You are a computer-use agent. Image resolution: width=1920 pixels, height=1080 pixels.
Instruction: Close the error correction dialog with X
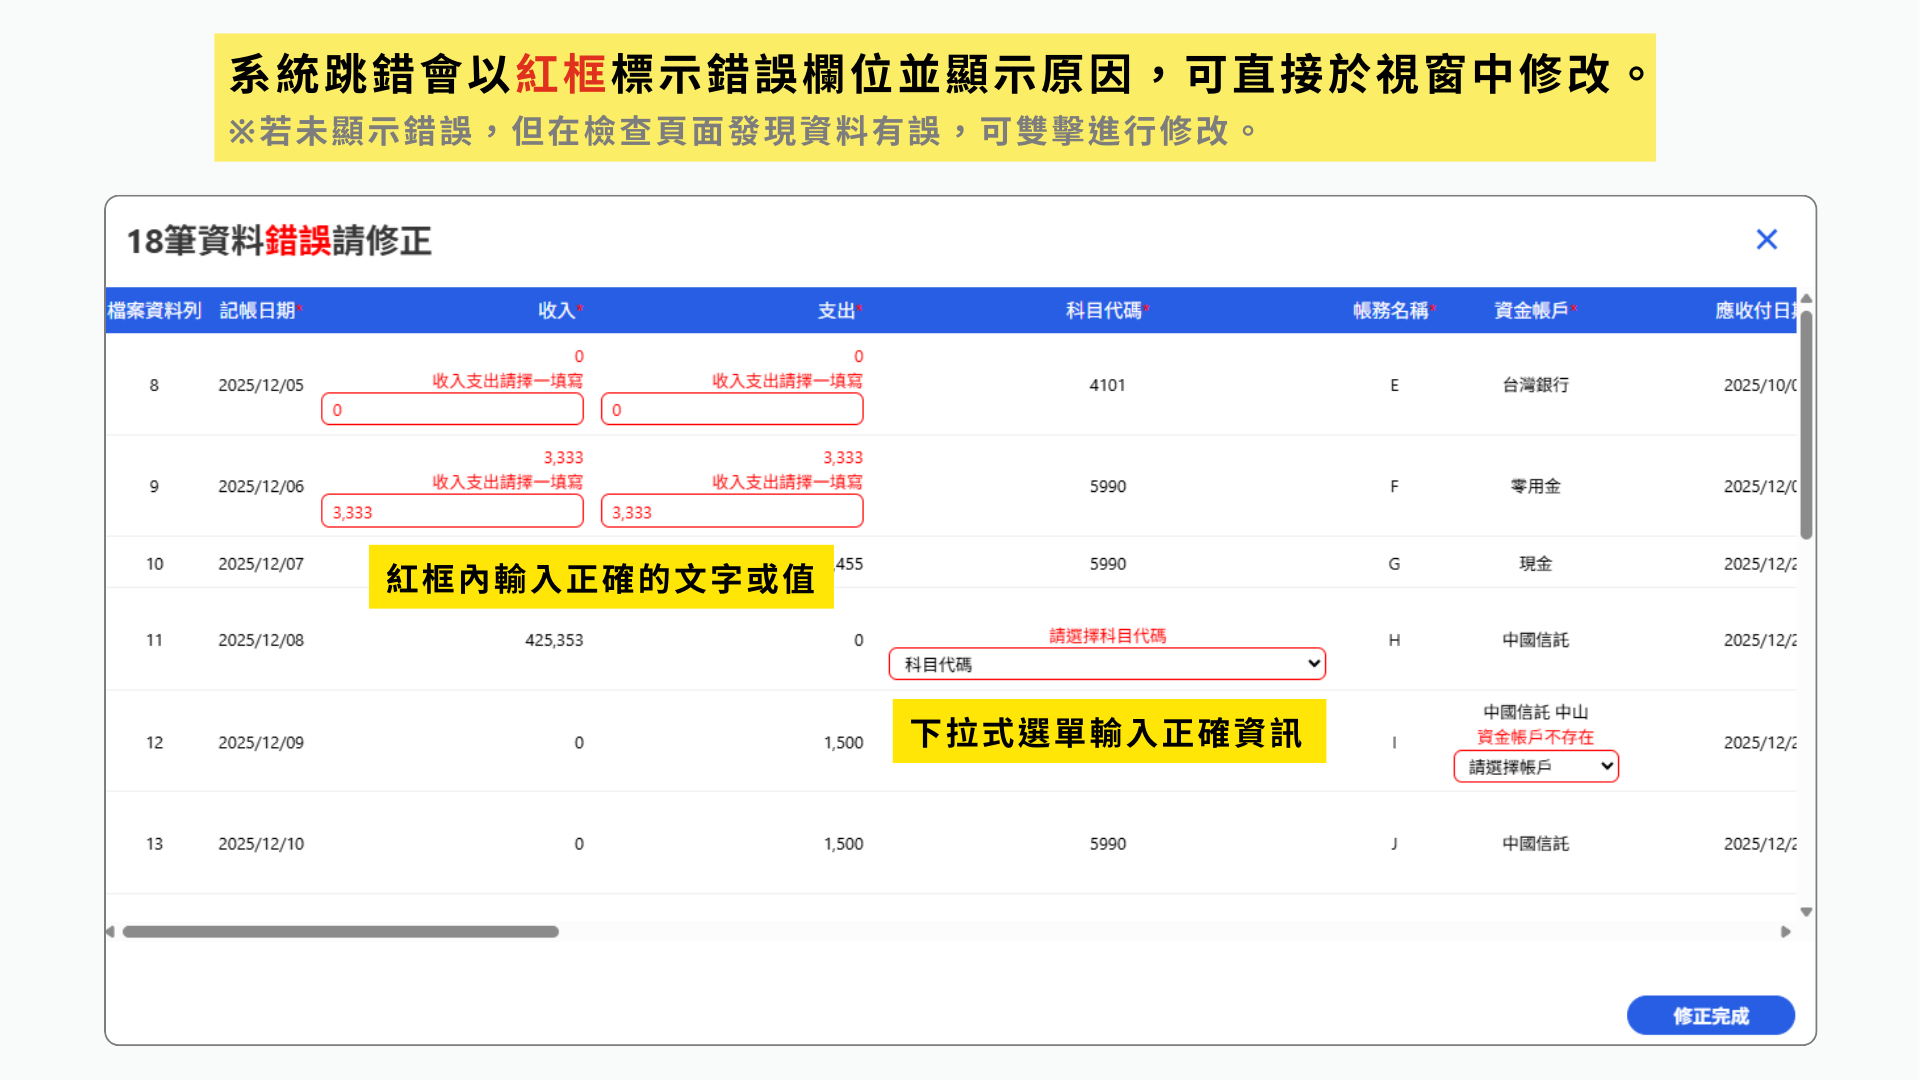[1766, 240]
